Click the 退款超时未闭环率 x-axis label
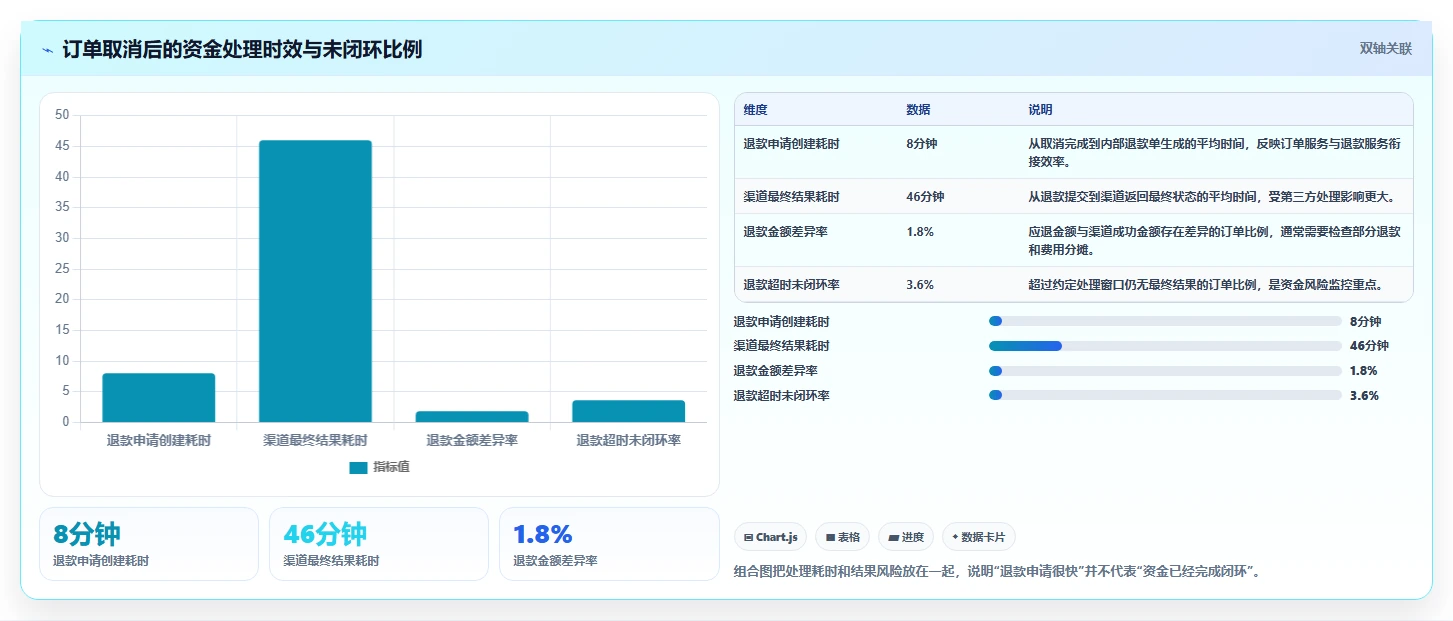The height and width of the screenshot is (621, 1453). click(628, 441)
